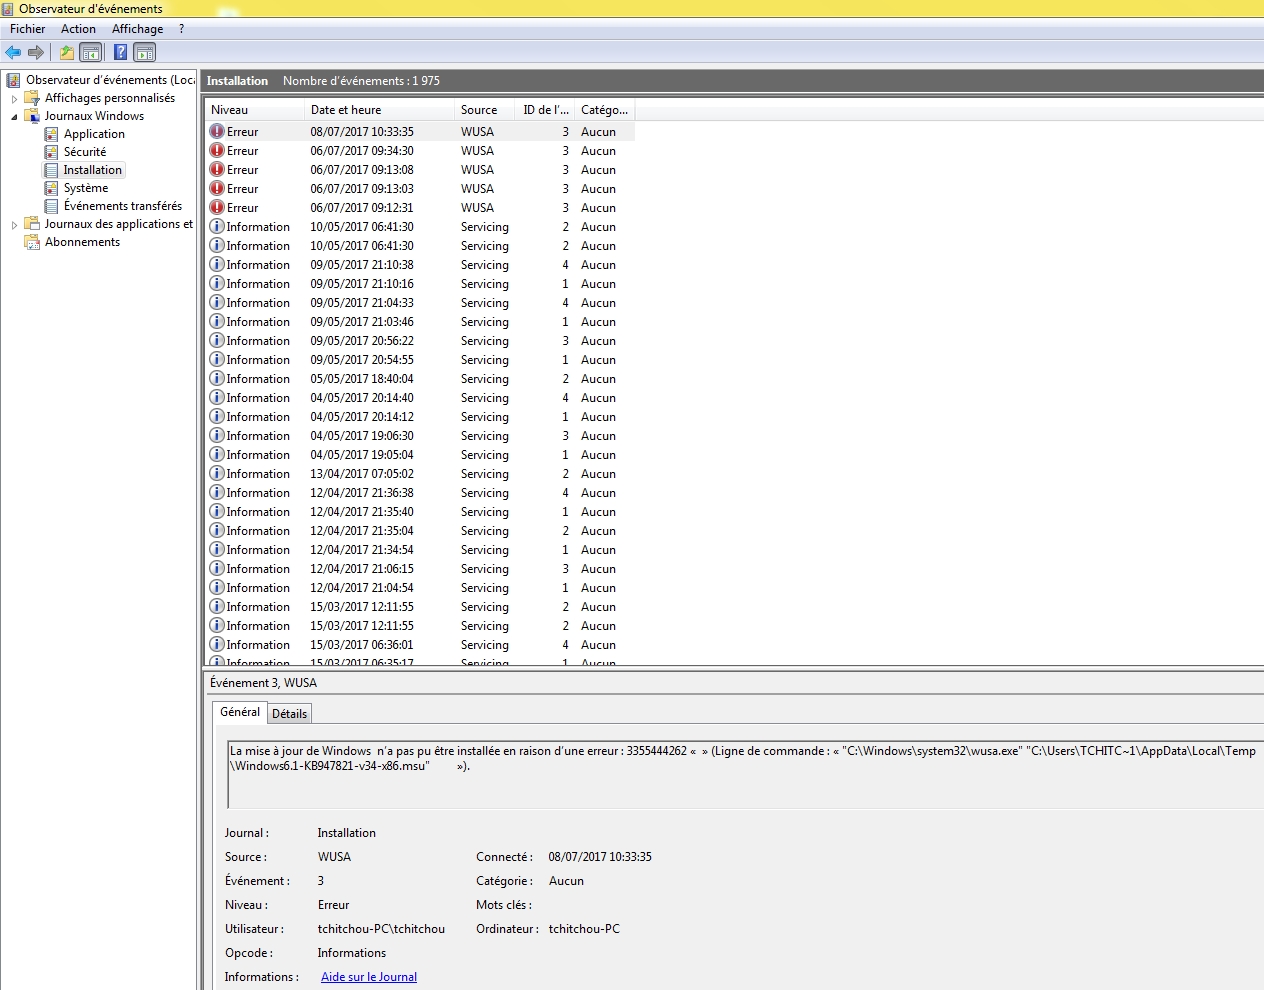Viewport: 1264px width, 990px height.
Task: Select Information event dated 04/05/2017 19:06:30
Action: (420, 436)
